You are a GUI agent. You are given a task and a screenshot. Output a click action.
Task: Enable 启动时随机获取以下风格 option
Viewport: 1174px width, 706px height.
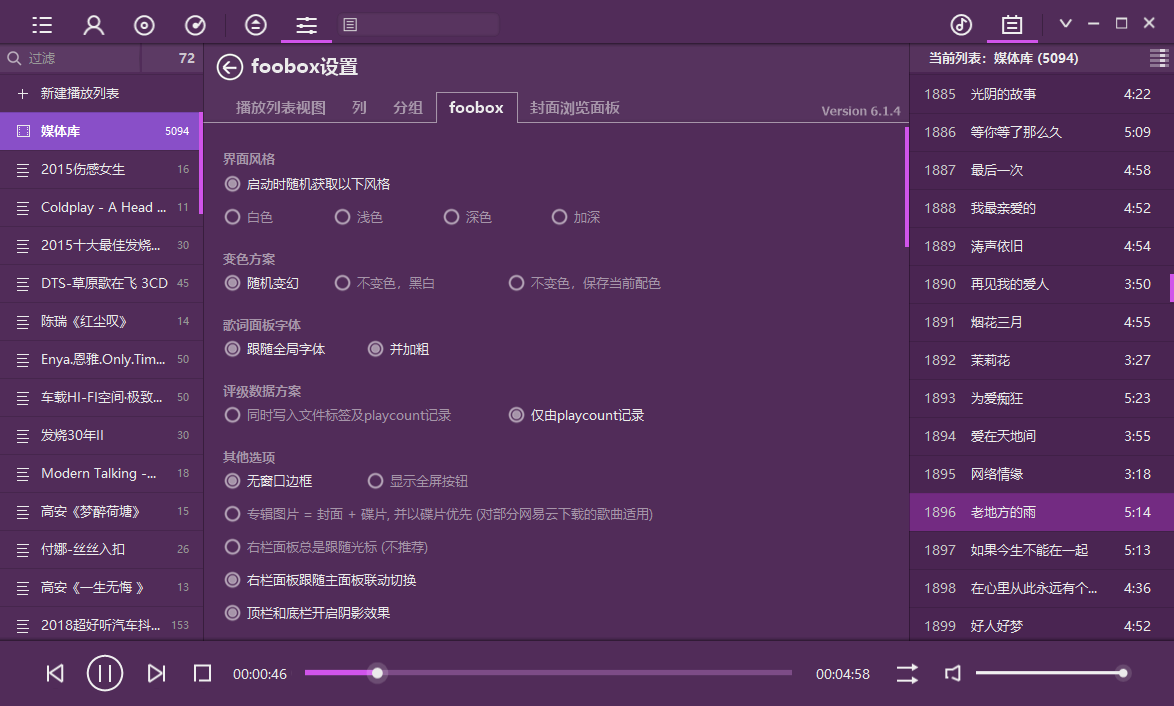232,184
